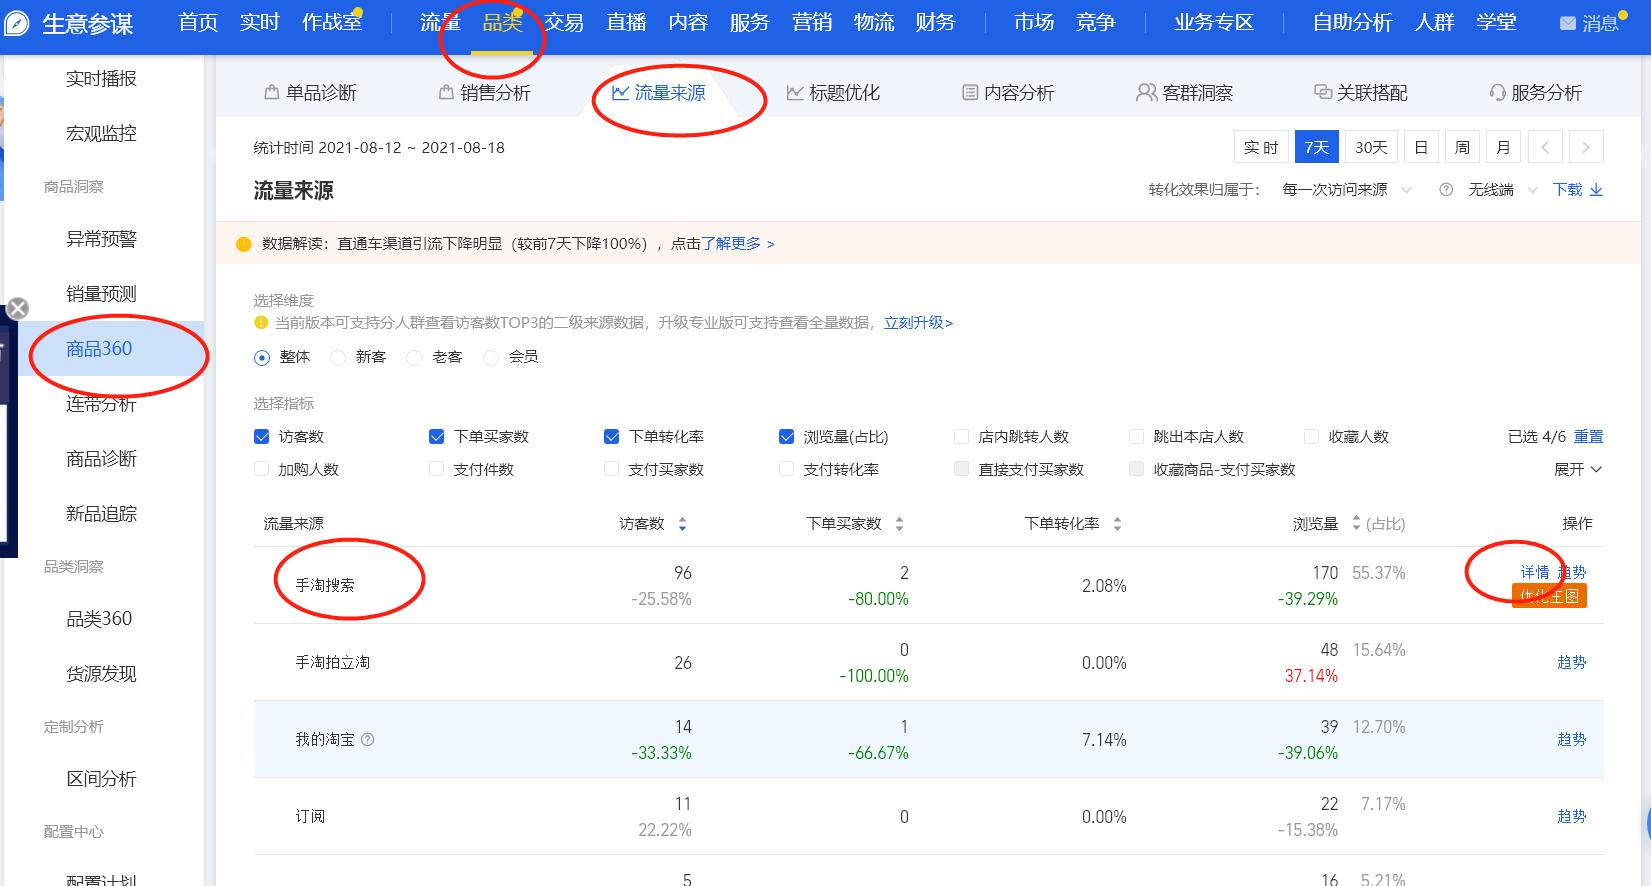
Task: Select the 会员 radio button
Action: click(x=490, y=357)
